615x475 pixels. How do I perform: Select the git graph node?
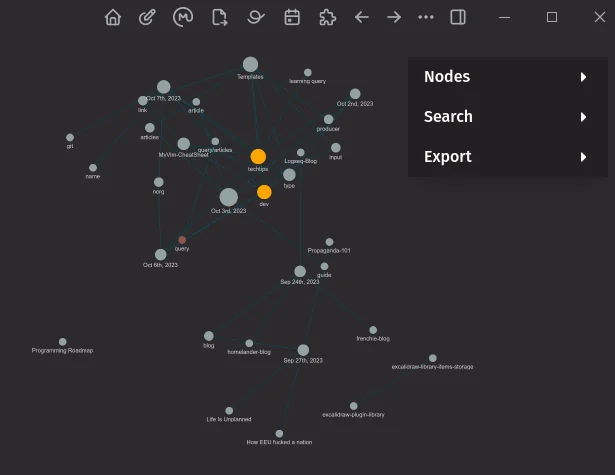point(70,137)
